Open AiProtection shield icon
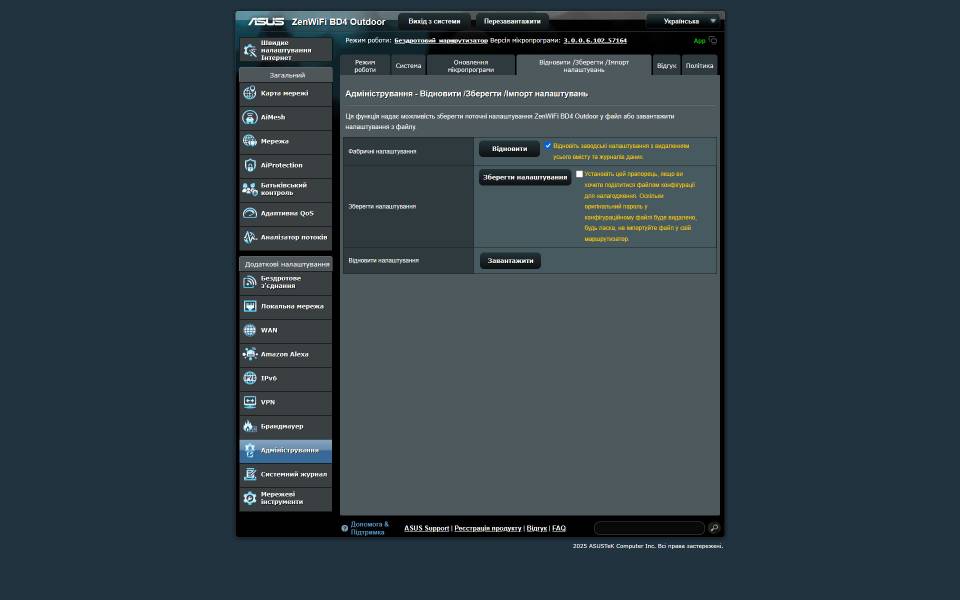Viewport: 960px width, 600px height. pos(250,165)
